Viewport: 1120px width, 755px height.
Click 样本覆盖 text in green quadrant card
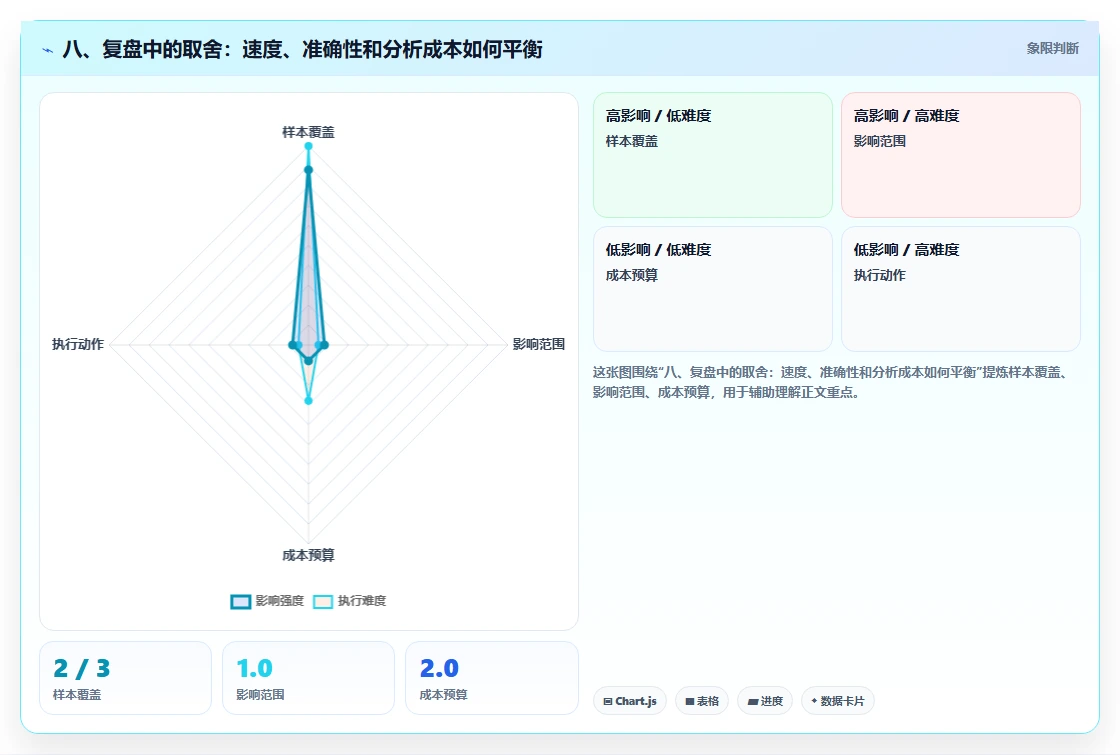point(631,141)
